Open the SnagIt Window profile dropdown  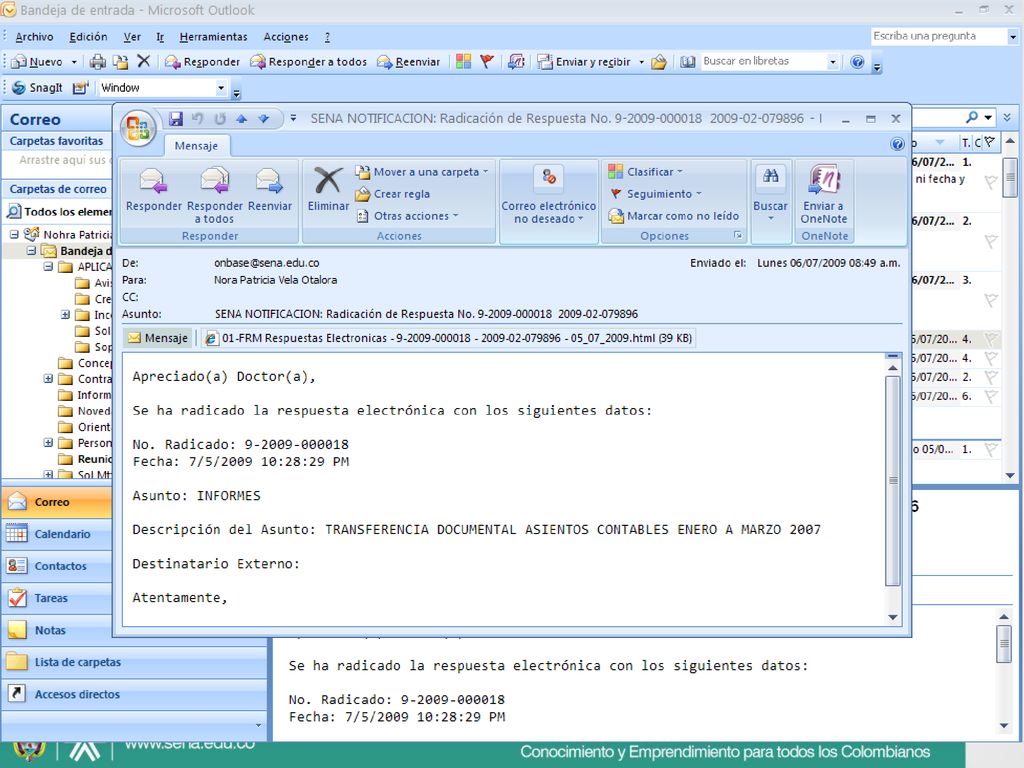221,88
